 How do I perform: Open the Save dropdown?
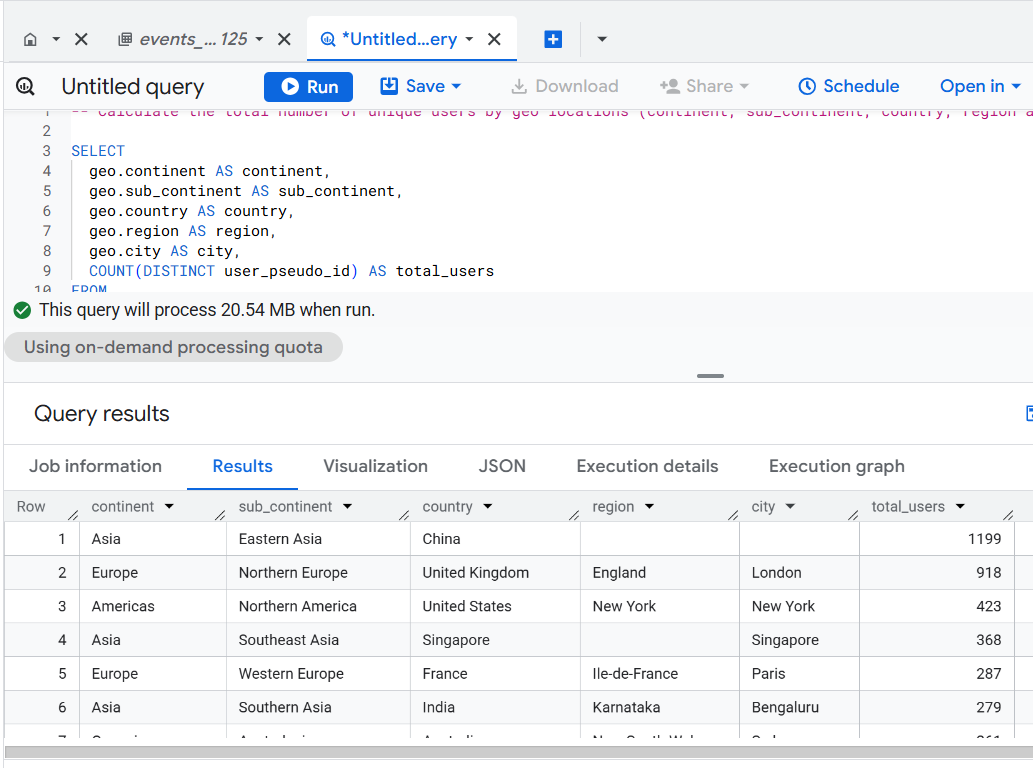point(421,87)
